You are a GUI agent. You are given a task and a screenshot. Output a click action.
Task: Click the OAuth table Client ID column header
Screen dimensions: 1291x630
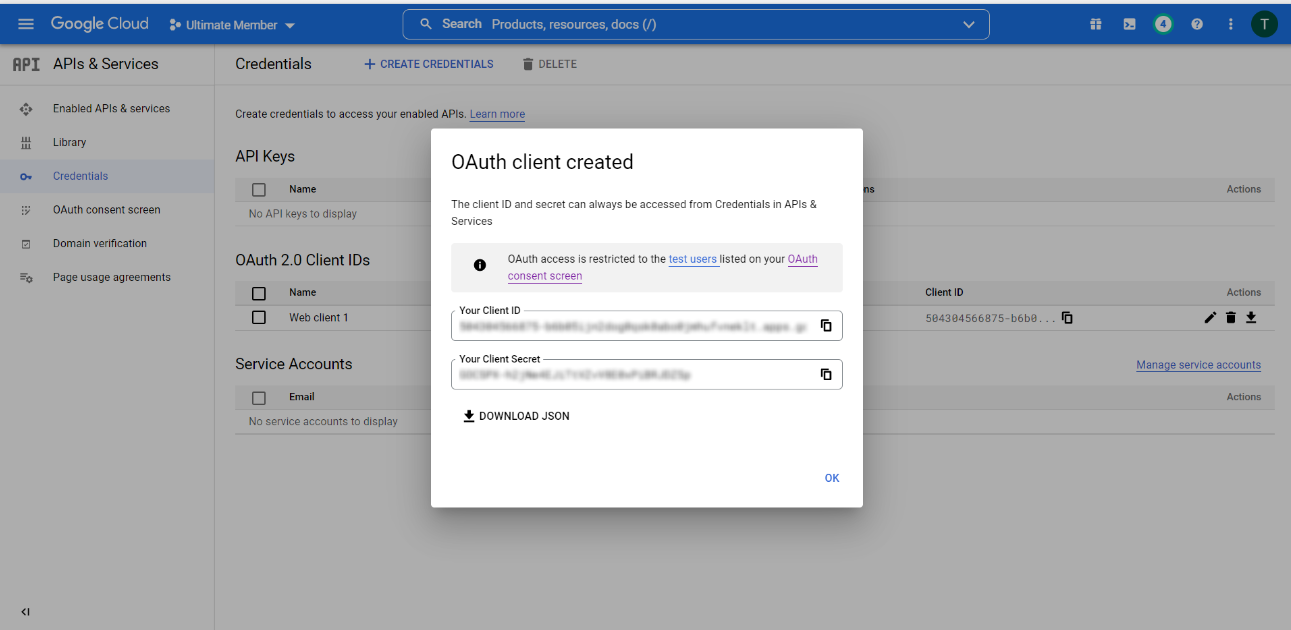click(x=944, y=293)
